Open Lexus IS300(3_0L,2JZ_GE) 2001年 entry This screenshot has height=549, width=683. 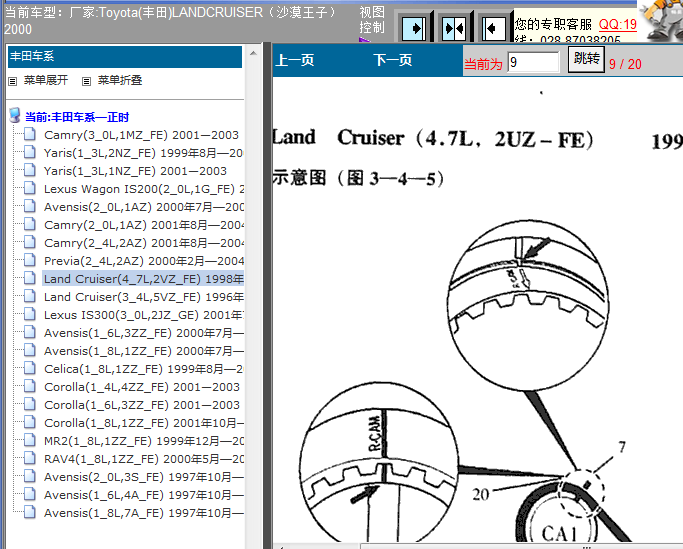coord(143,315)
